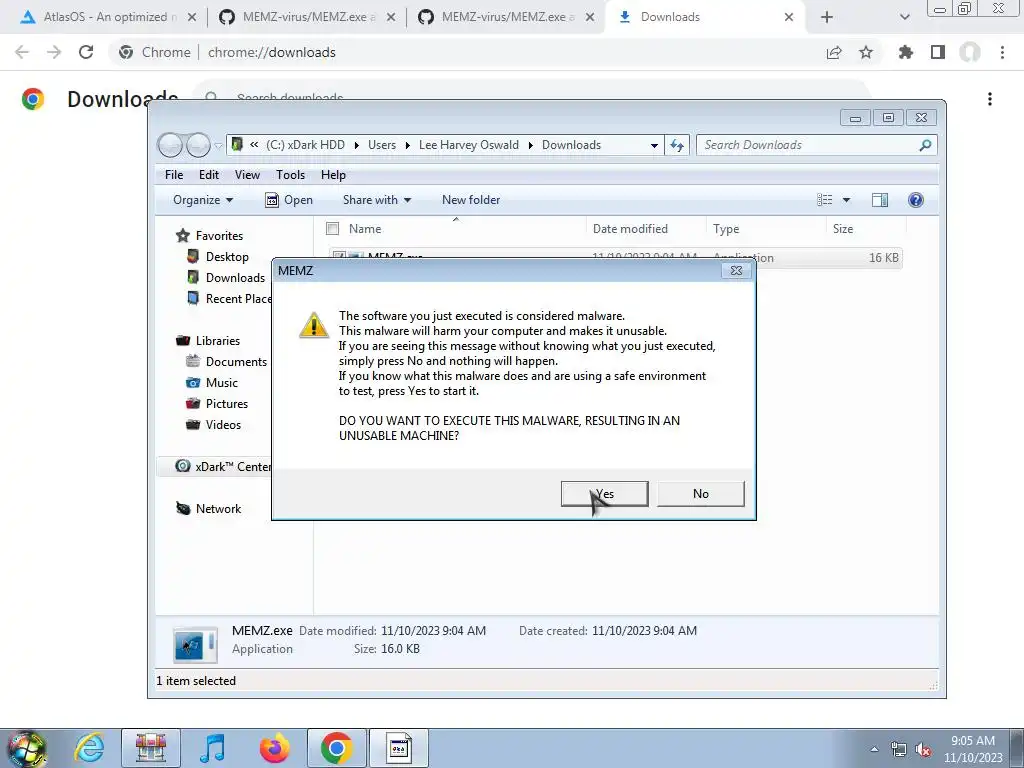Launch Internet Explorer from the taskbar

click(x=89, y=748)
